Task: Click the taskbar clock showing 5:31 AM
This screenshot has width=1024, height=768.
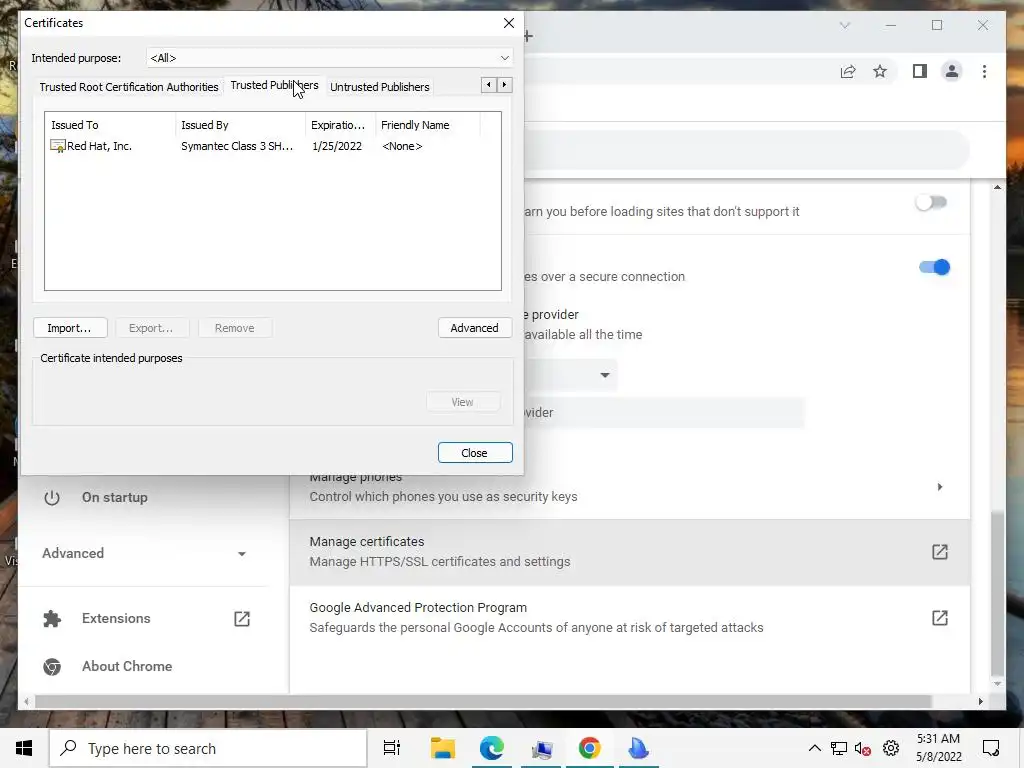Action: 938,748
